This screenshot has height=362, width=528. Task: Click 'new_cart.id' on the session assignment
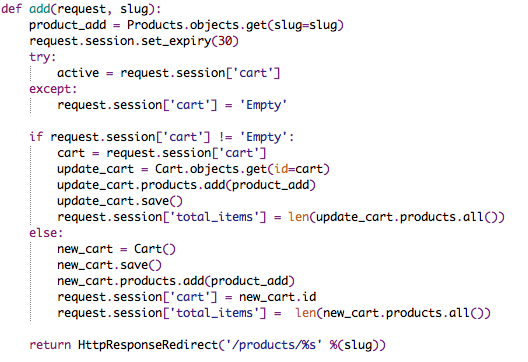click(x=277, y=297)
